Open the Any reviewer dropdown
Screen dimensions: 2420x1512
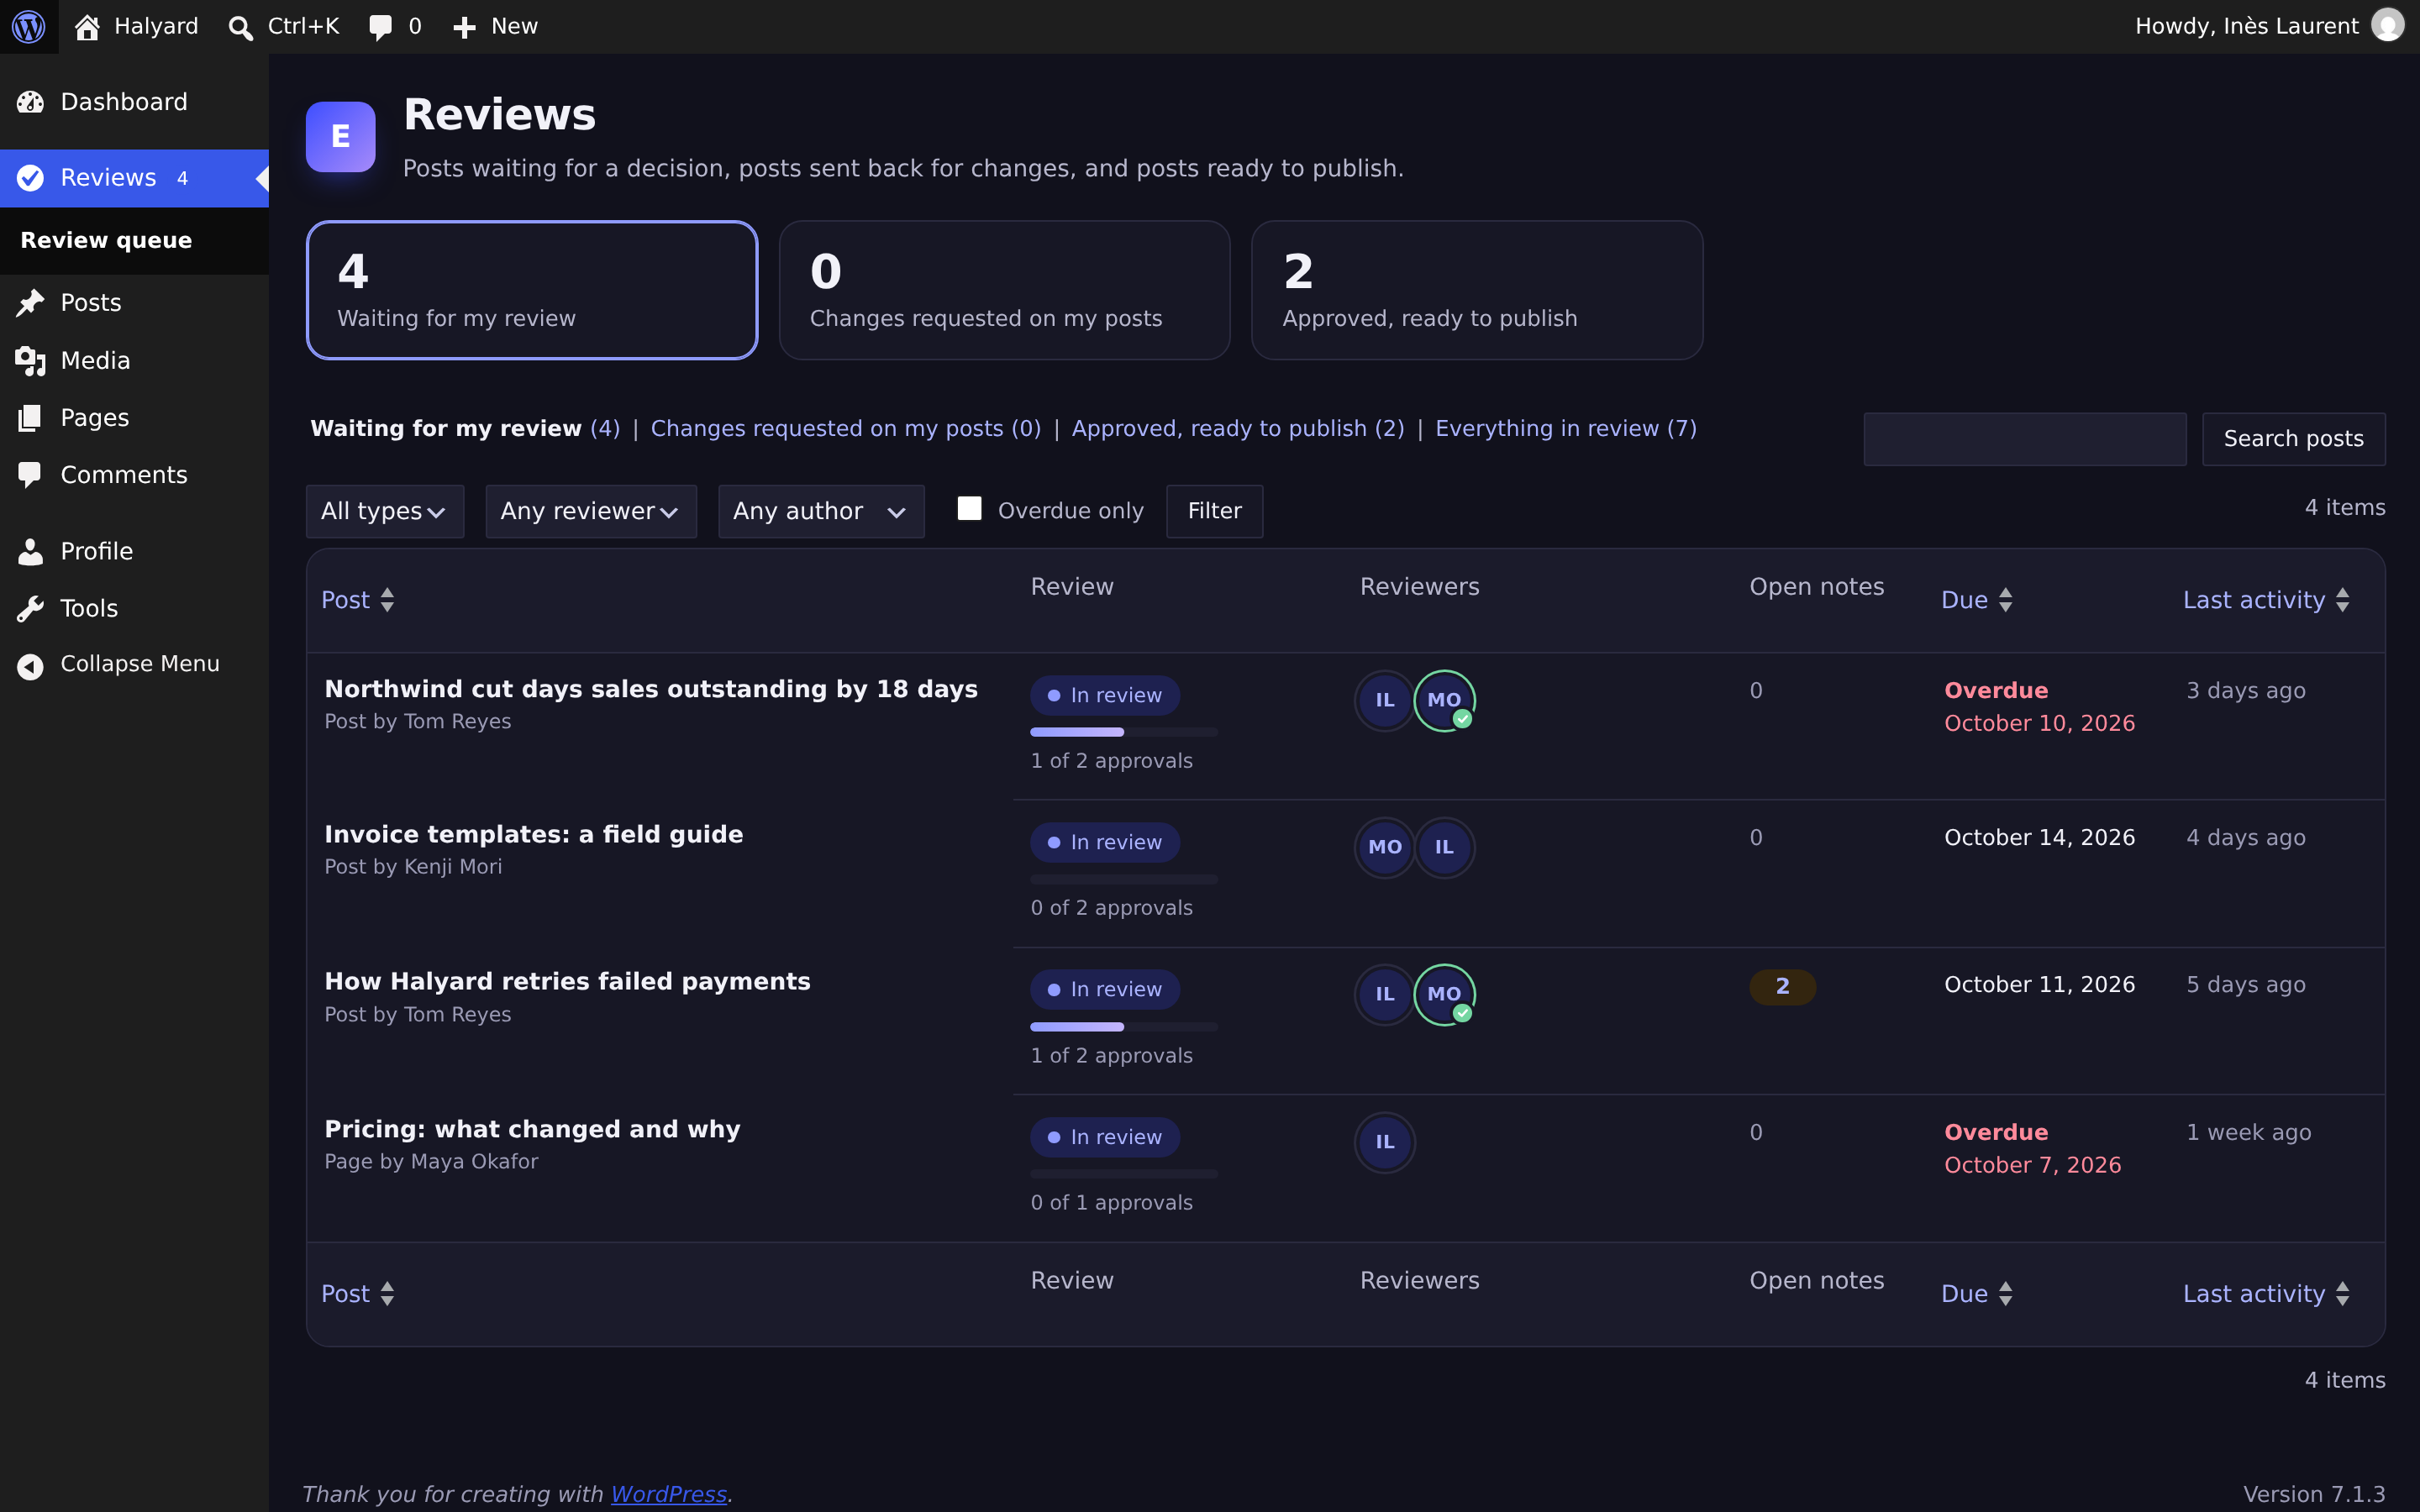[x=591, y=511]
